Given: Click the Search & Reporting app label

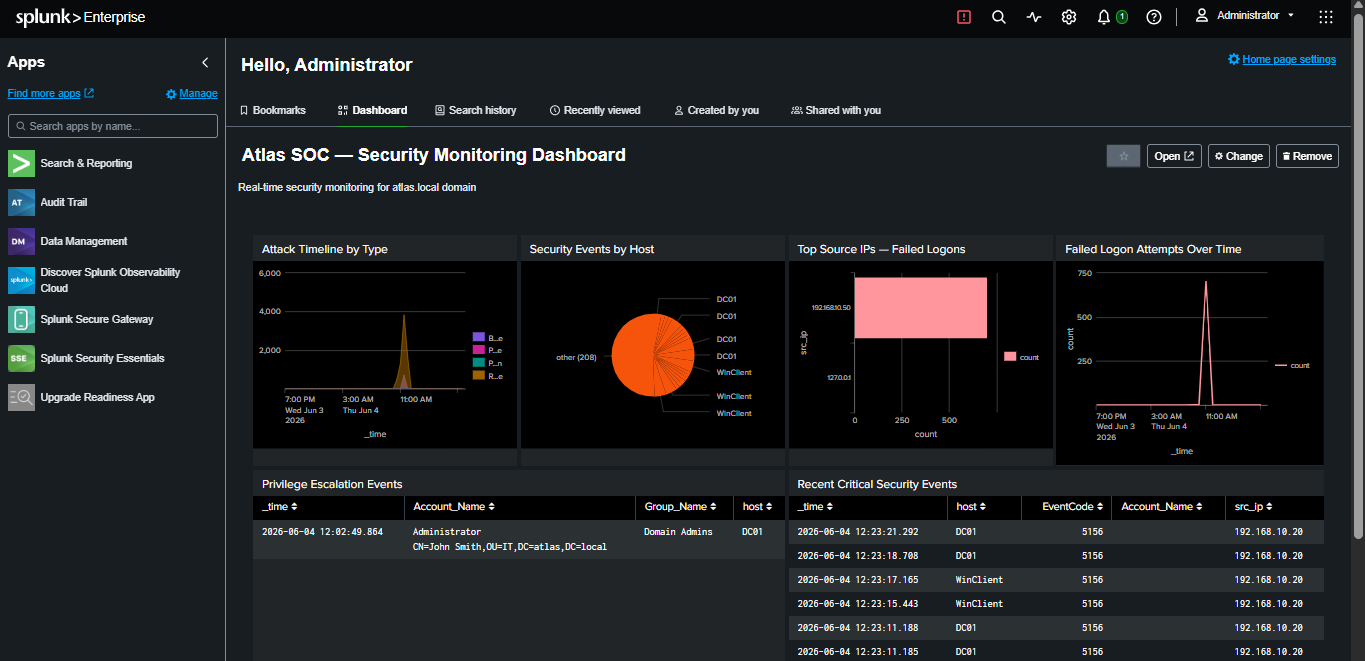Looking at the screenshot, I should (x=86, y=163).
